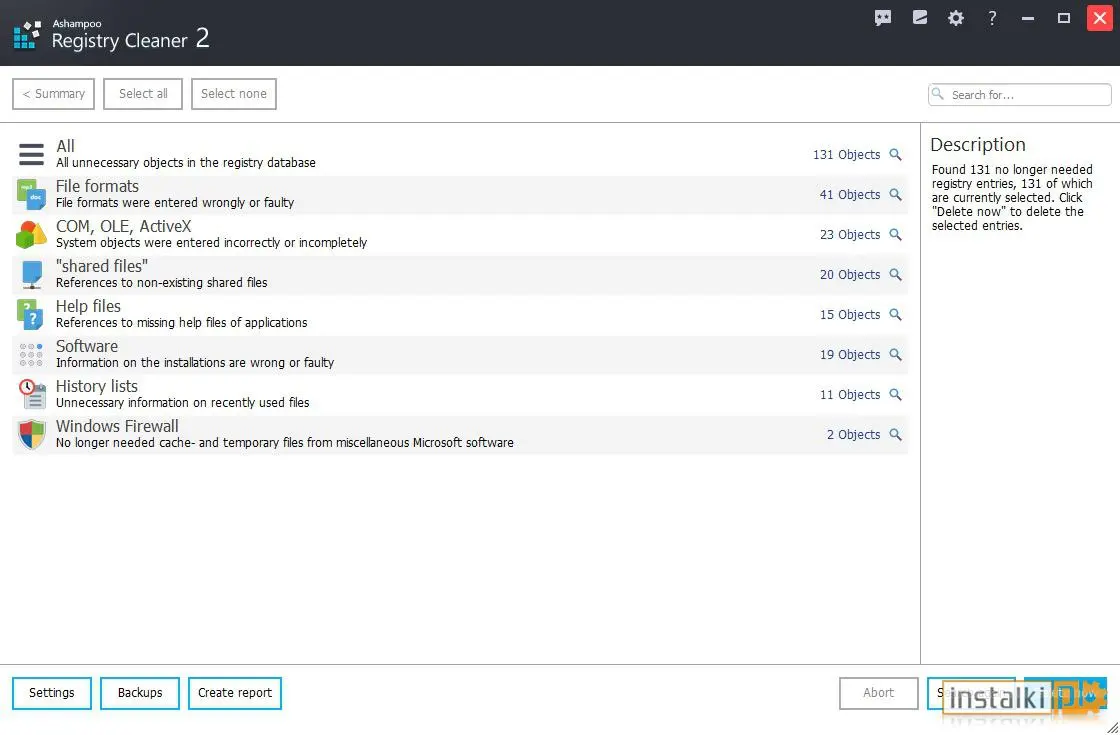
Task: Click the "shared files" category icon
Action: pos(31,274)
